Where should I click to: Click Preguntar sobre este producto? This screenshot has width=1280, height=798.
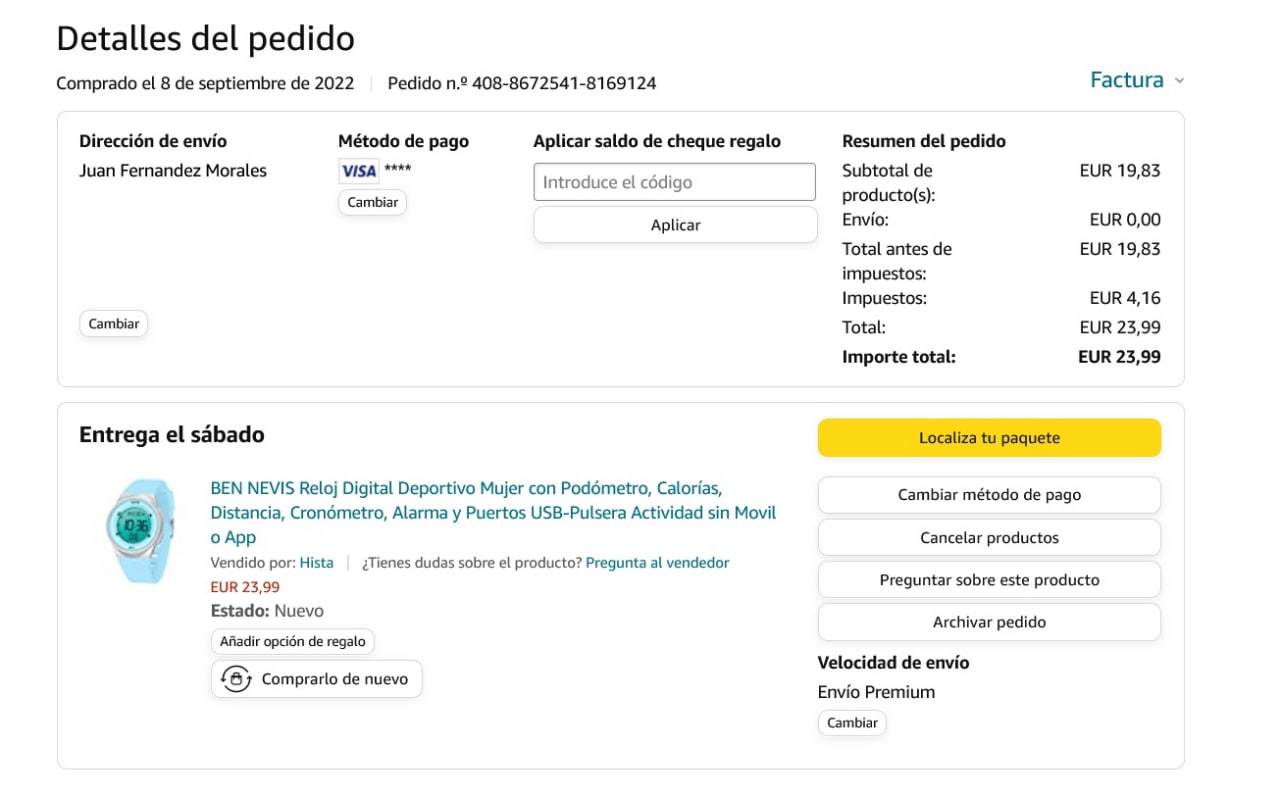pos(989,580)
